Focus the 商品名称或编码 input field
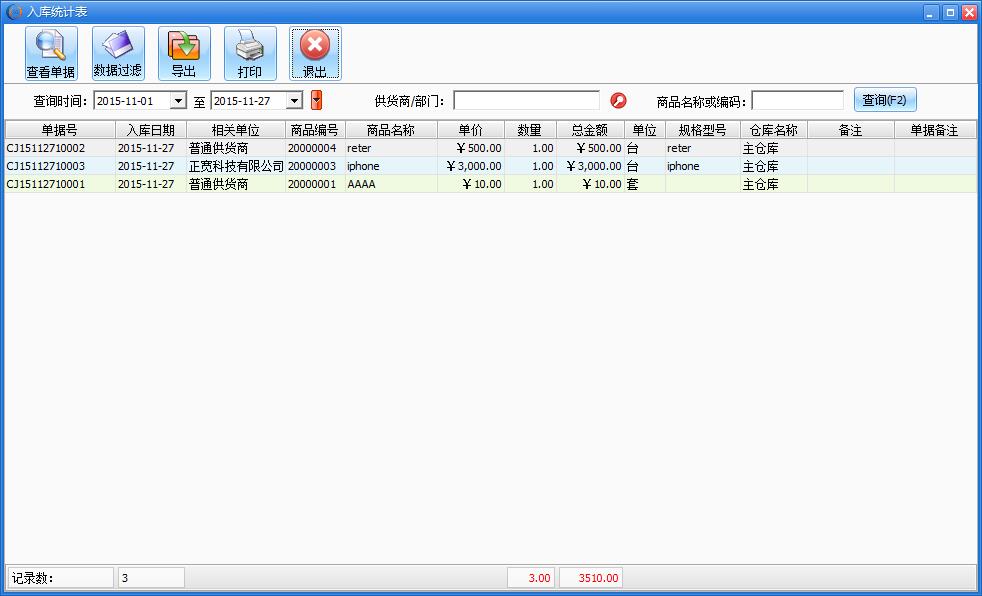This screenshot has height=596, width=982. pos(797,101)
